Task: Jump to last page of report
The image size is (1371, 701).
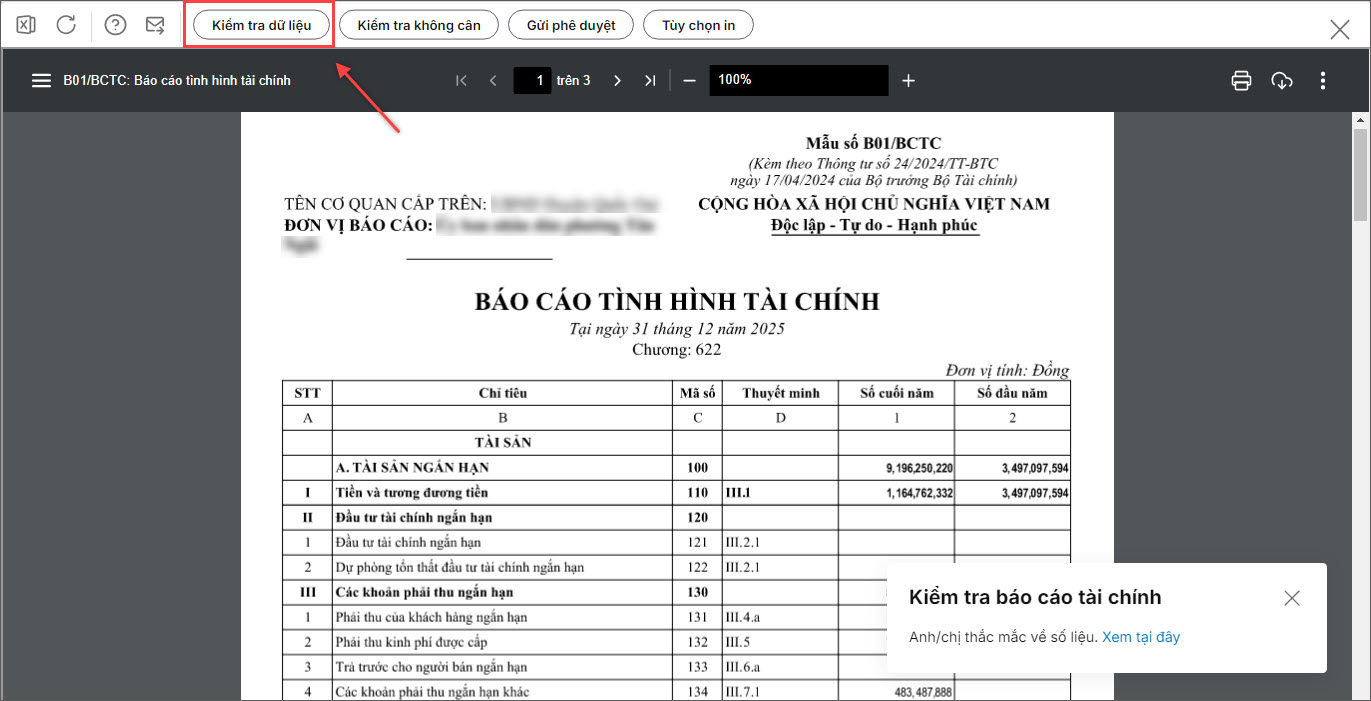Action: (650, 80)
